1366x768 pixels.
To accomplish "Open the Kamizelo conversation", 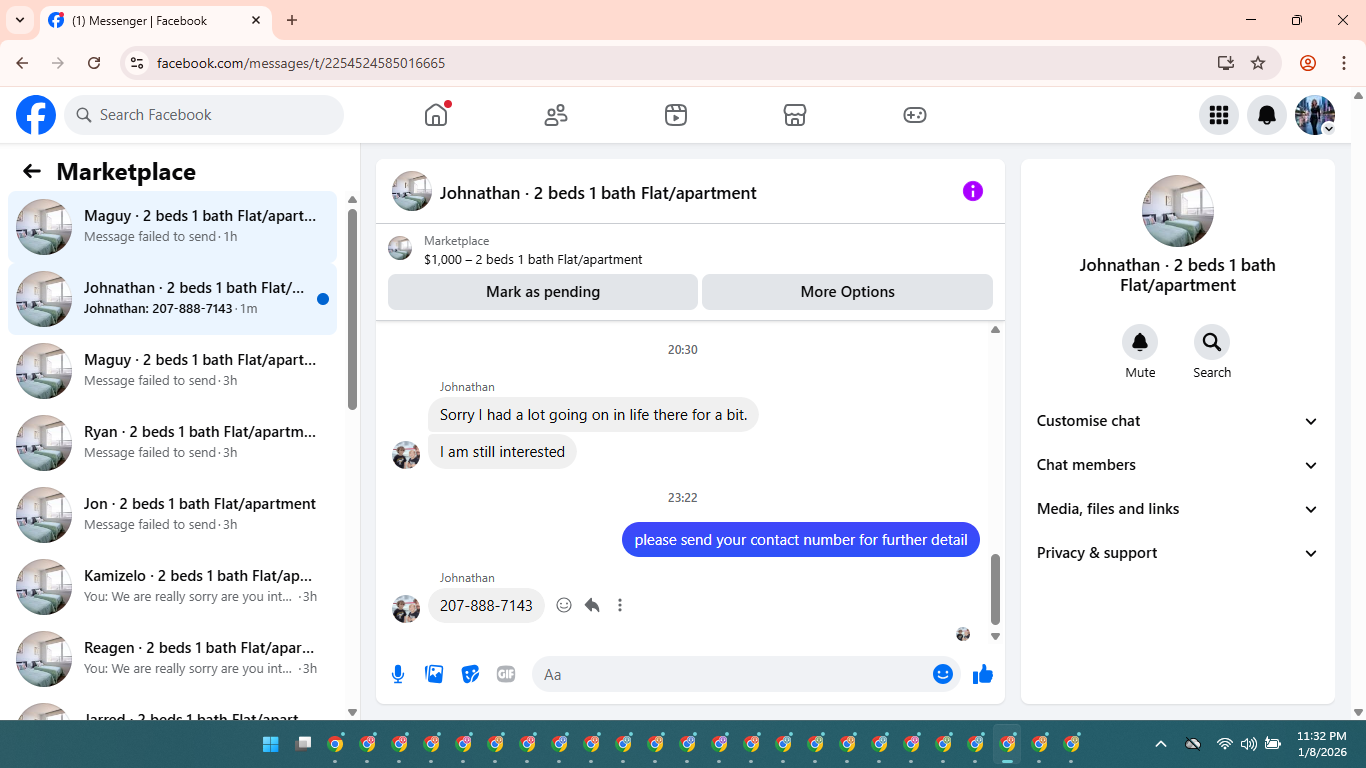I will tap(172, 587).
